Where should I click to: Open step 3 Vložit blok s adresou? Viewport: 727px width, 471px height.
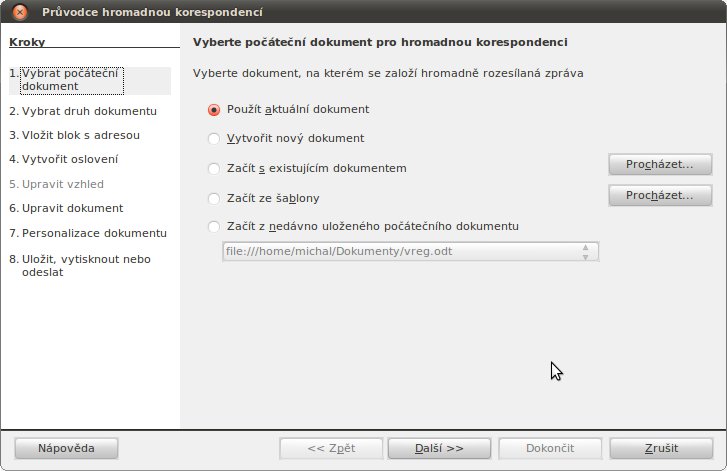coord(74,135)
